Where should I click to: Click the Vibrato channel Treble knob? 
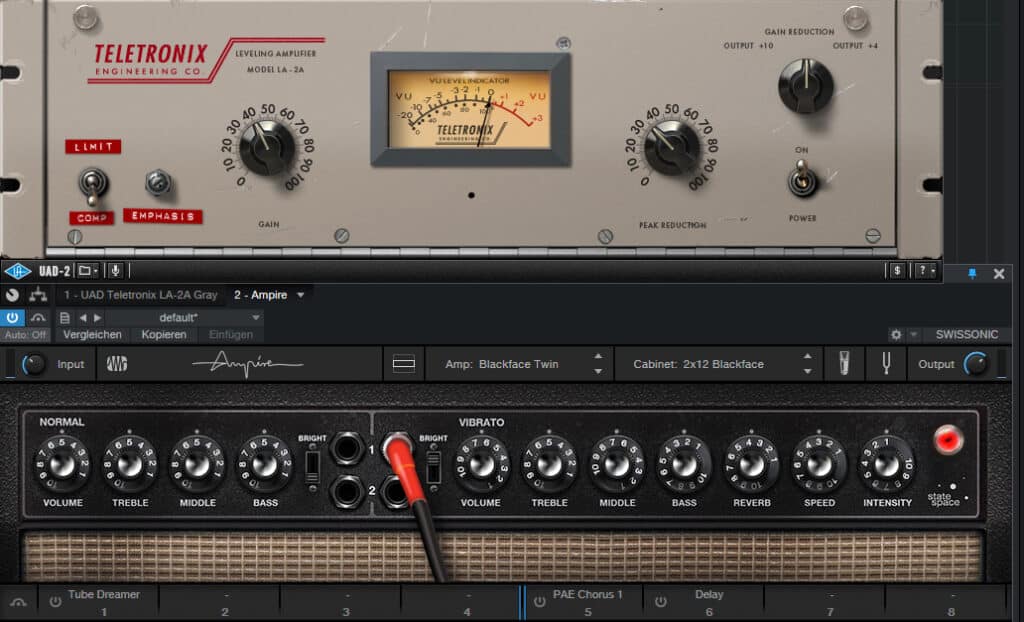[x=549, y=465]
